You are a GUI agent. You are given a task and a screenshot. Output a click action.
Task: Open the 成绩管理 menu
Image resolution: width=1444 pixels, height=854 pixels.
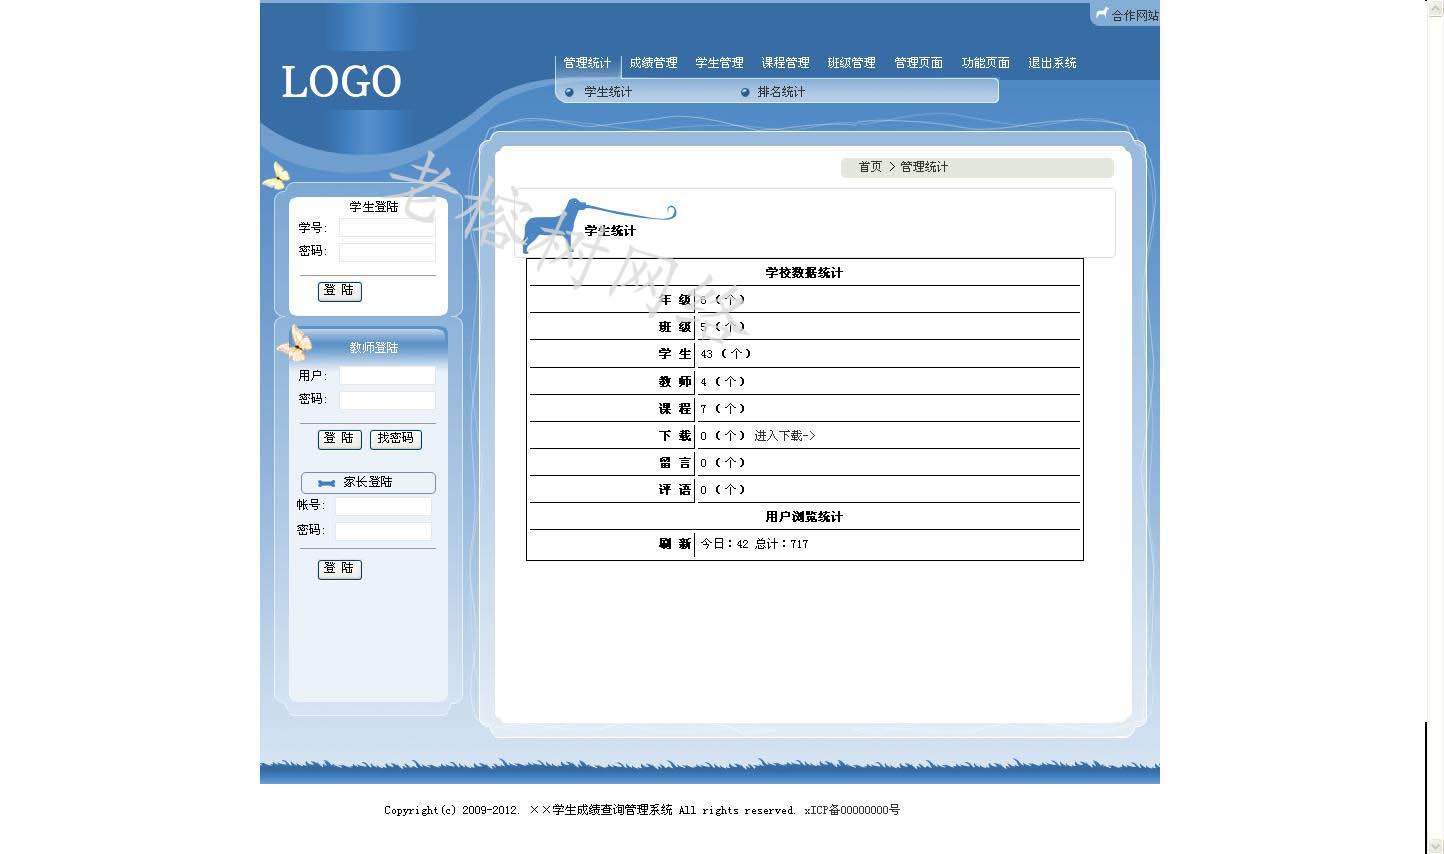(x=653, y=63)
